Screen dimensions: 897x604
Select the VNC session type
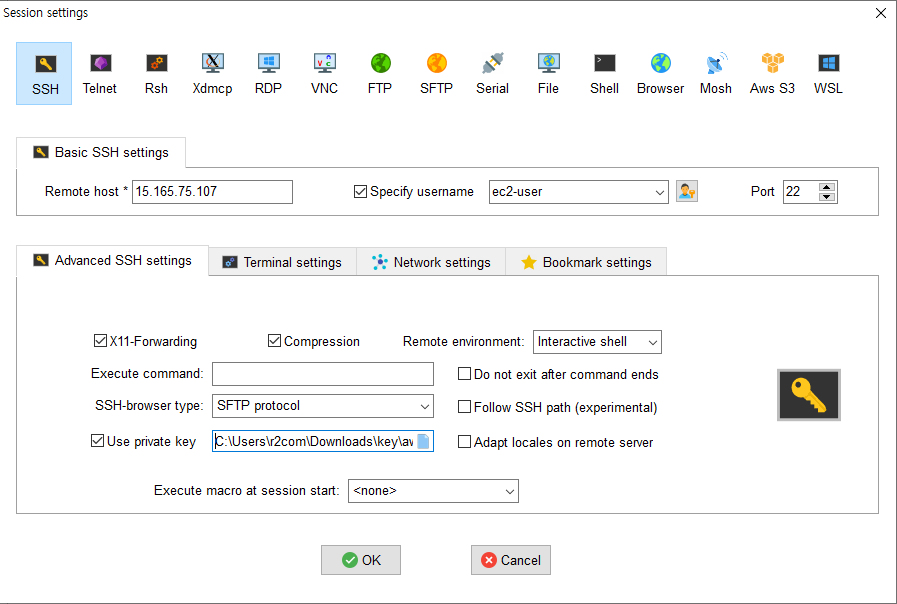[x=324, y=73]
